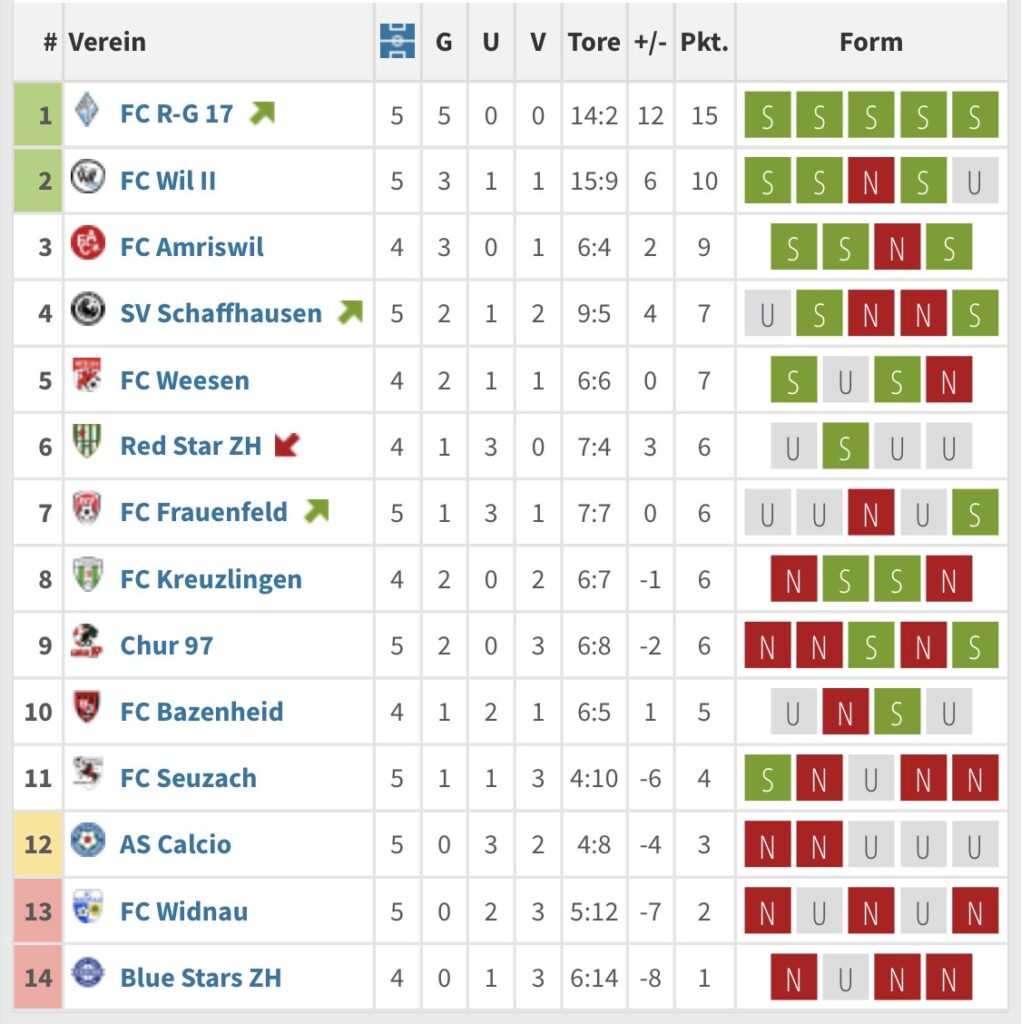Sort table by the Tore column header
This screenshot has width=1021, height=1024.
click(x=594, y=42)
